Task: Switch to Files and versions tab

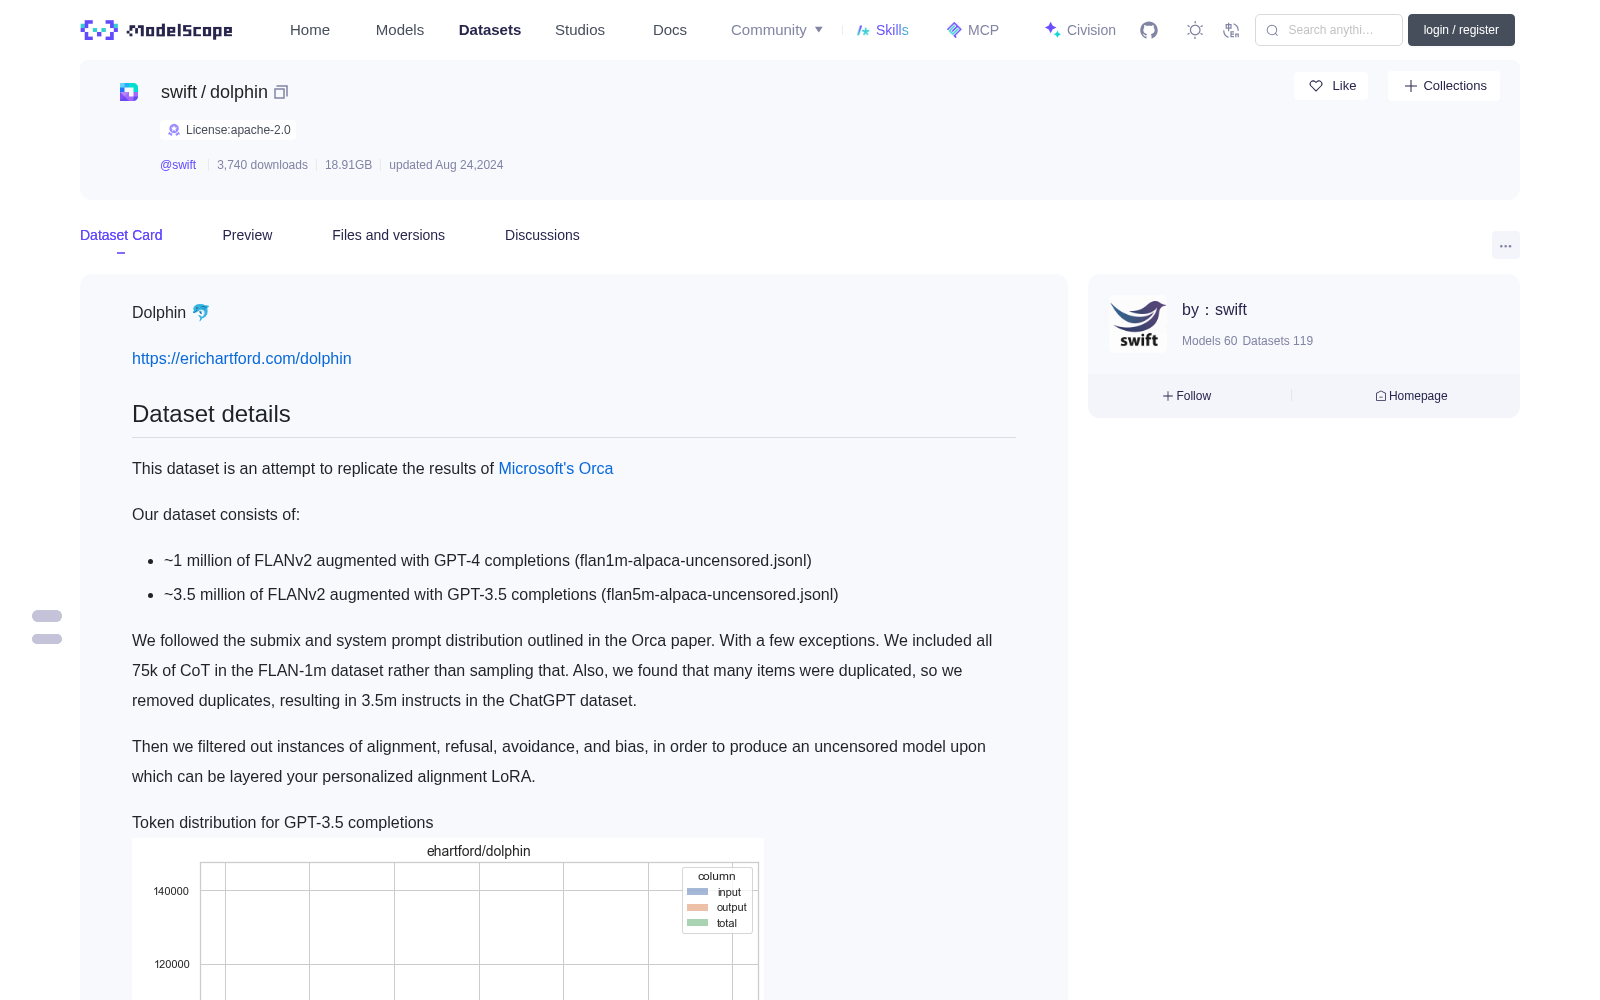Action: [x=388, y=235]
